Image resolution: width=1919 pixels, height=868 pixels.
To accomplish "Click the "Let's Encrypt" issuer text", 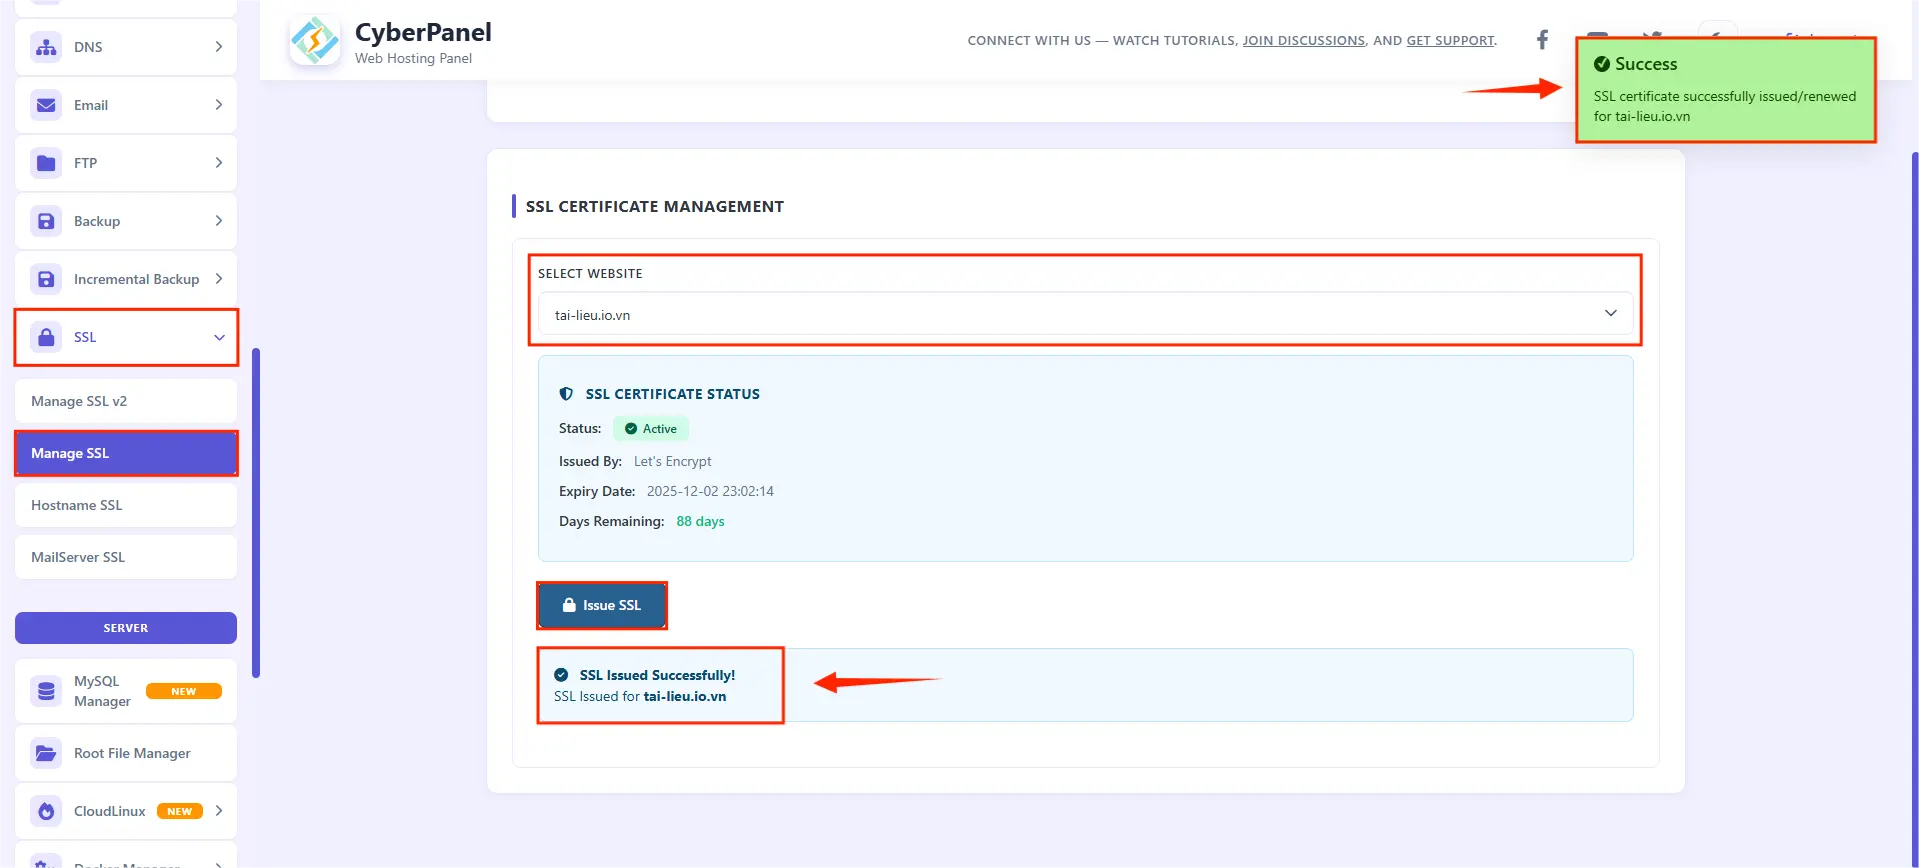I will [673, 461].
